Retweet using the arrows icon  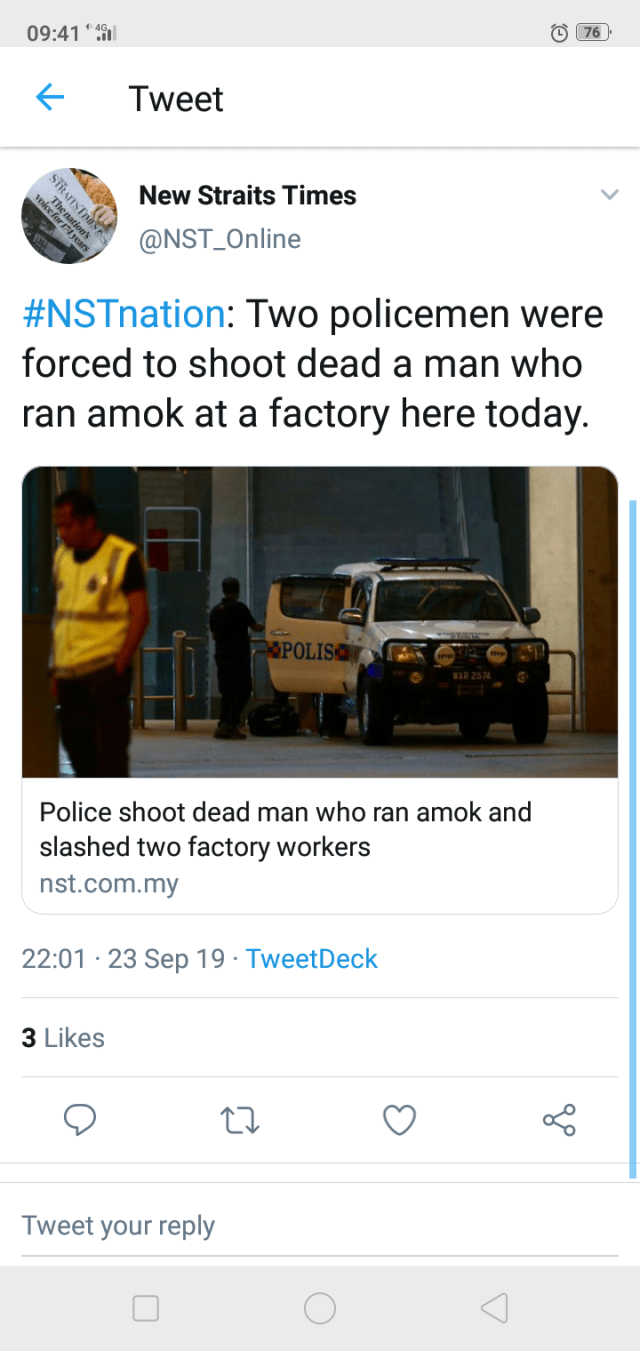(239, 1120)
